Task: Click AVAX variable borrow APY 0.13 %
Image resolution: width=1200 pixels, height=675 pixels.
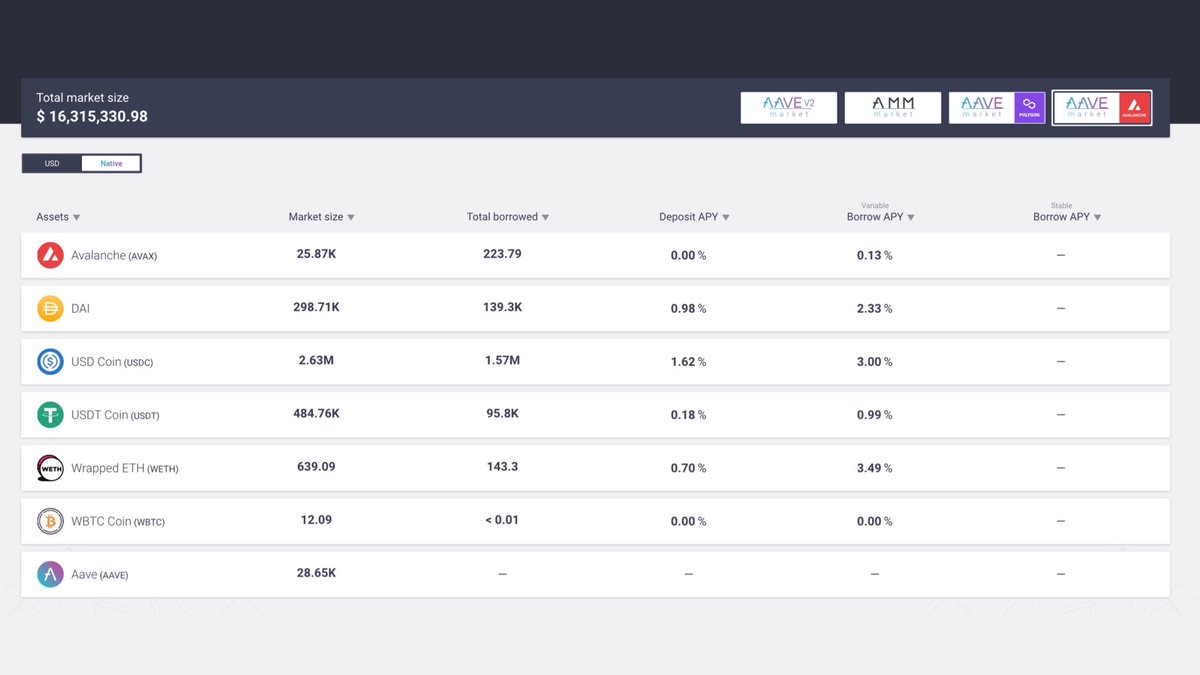Action: pos(875,256)
